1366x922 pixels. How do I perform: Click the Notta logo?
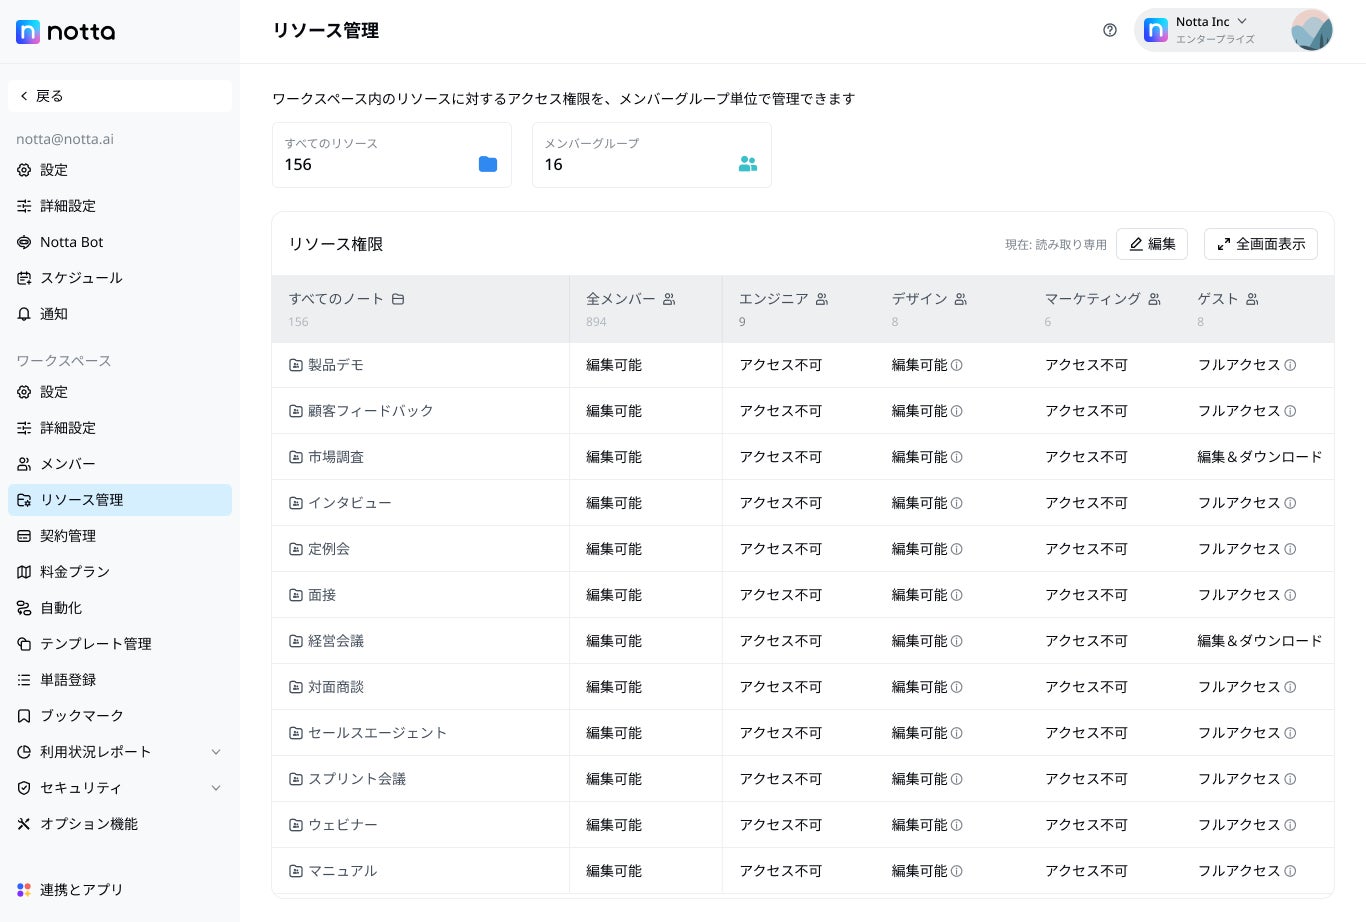coord(66,32)
